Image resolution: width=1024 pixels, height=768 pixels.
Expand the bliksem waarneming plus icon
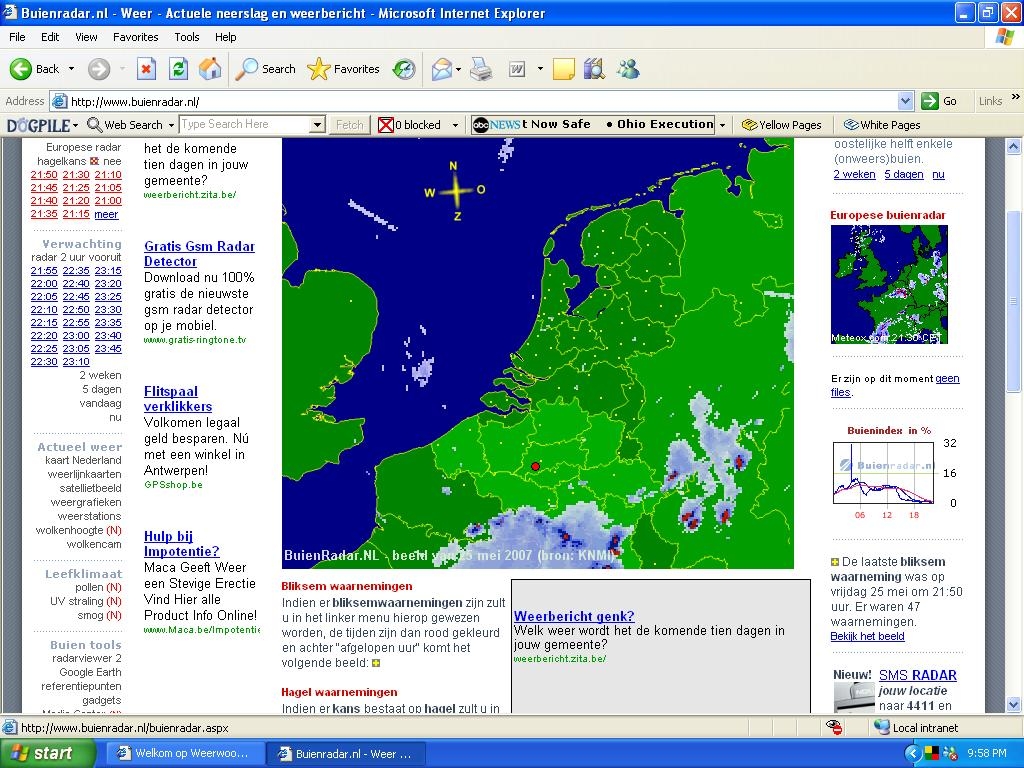click(x=835, y=562)
